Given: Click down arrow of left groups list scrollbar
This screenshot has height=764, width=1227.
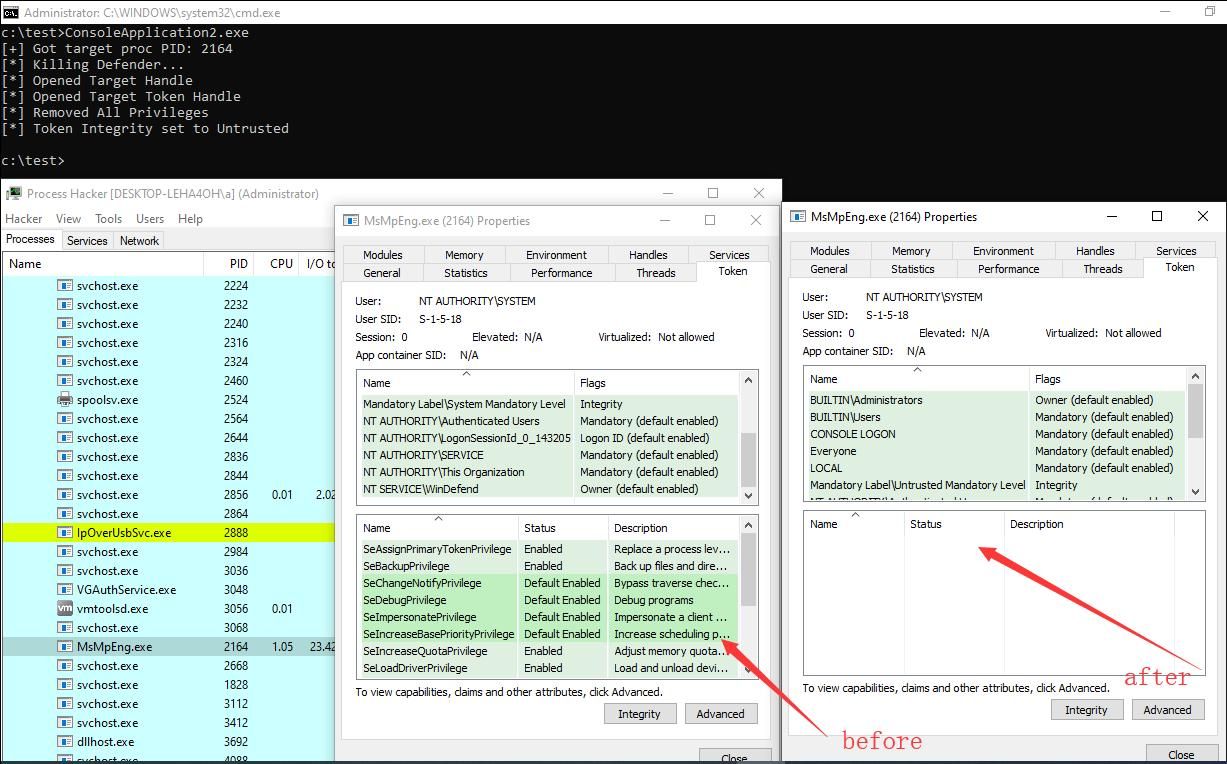Looking at the screenshot, I should (749, 495).
